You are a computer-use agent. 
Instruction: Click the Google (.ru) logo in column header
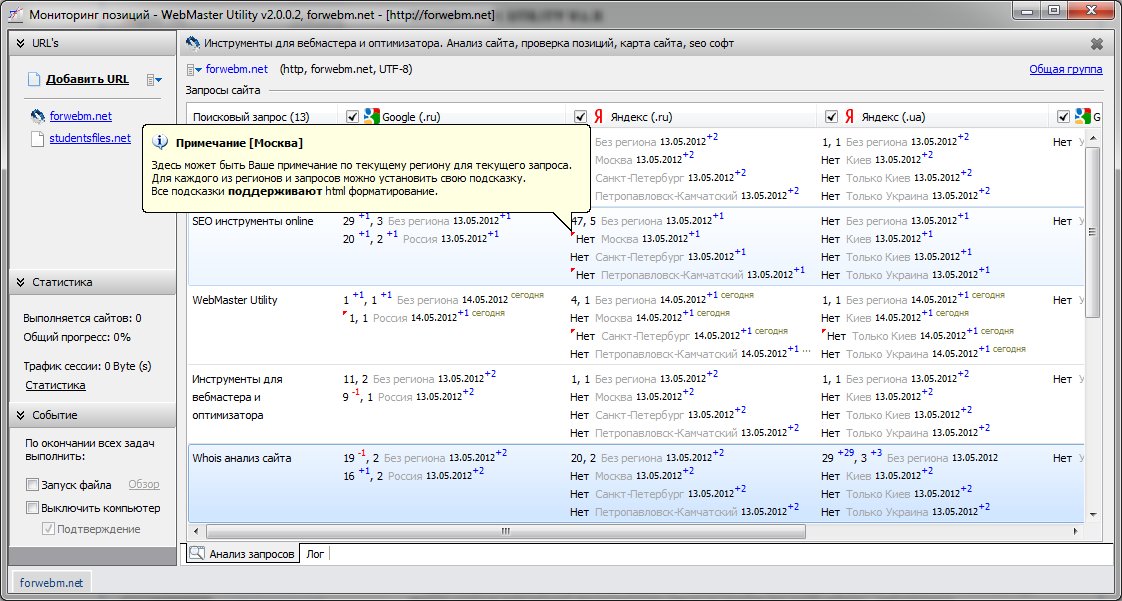(371, 117)
